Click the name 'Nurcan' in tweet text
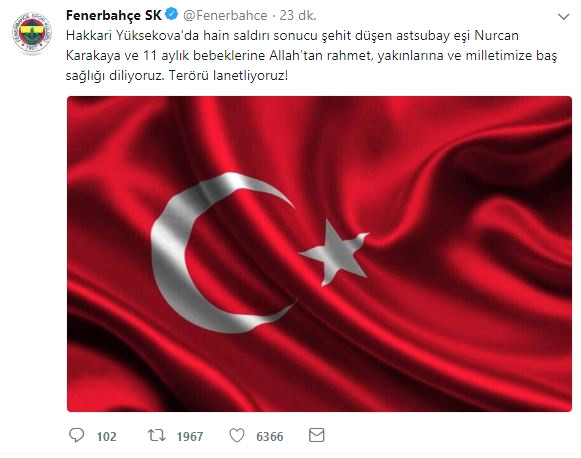 point(497,36)
